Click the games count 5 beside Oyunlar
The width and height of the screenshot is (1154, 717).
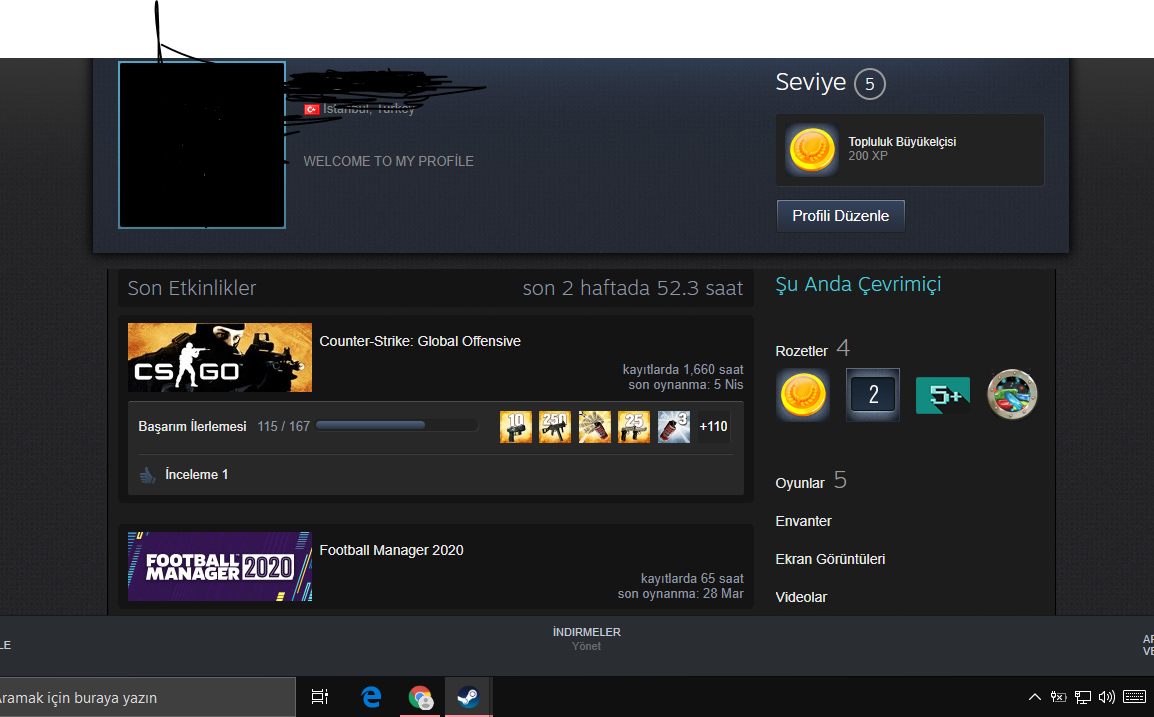(840, 481)
